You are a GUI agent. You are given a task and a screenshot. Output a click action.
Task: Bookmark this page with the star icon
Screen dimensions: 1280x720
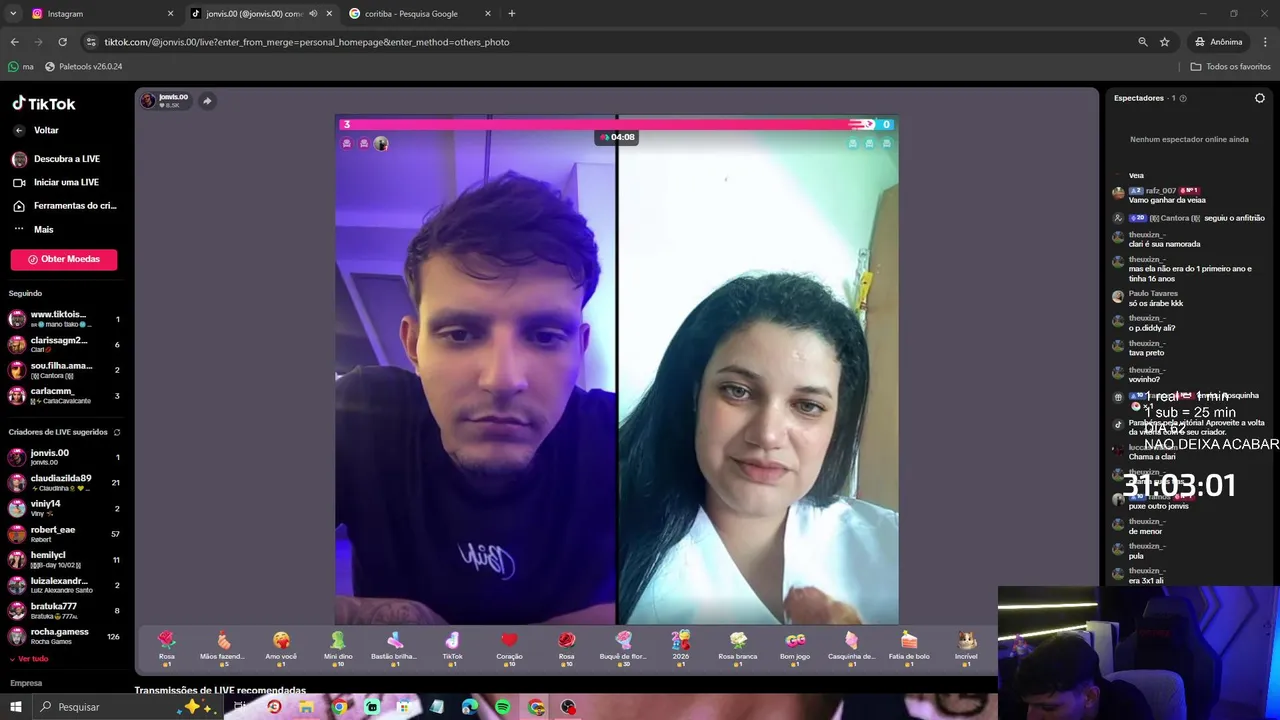(x=1165, y=42)
